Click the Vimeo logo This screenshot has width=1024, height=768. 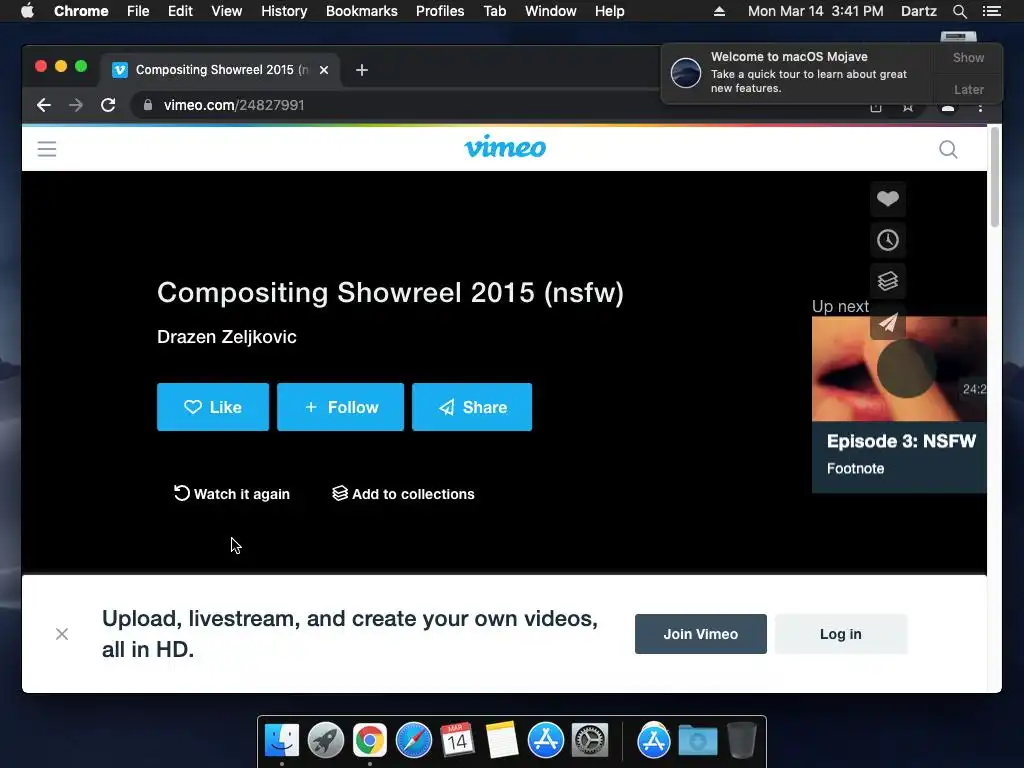point(505,147)
